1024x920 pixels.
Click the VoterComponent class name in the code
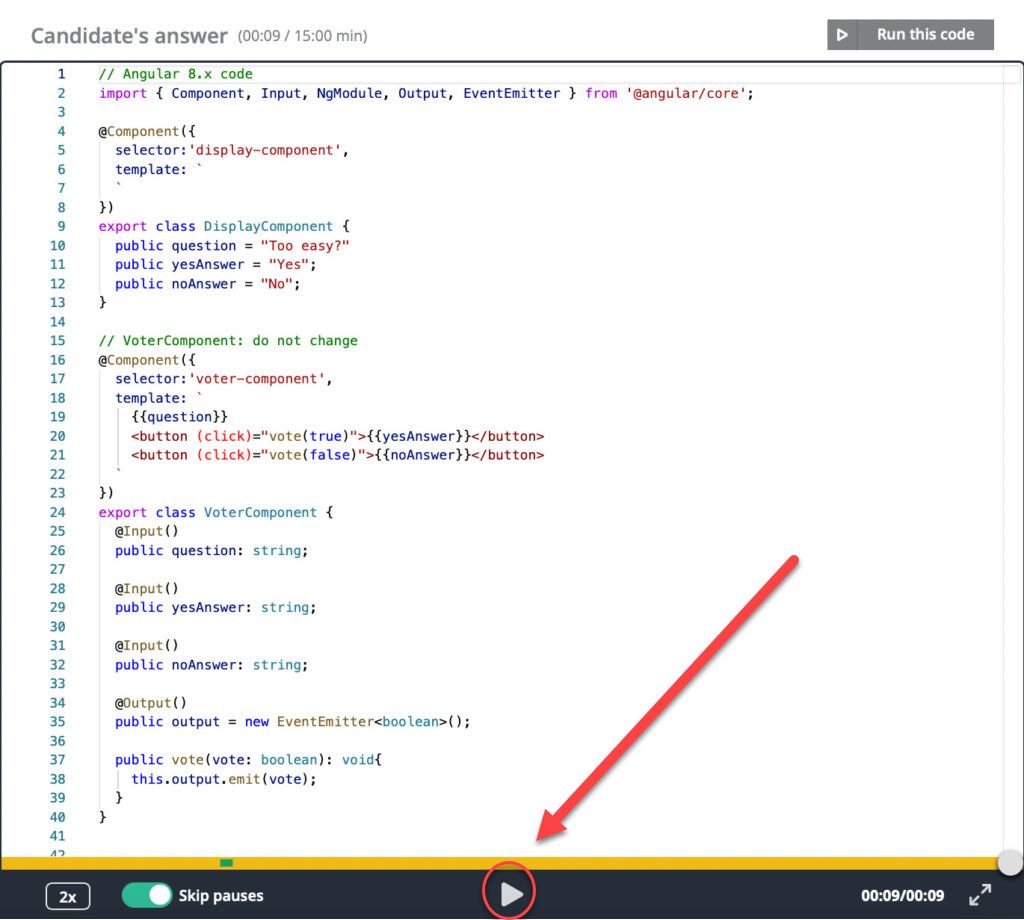click(x=260, y=512)
